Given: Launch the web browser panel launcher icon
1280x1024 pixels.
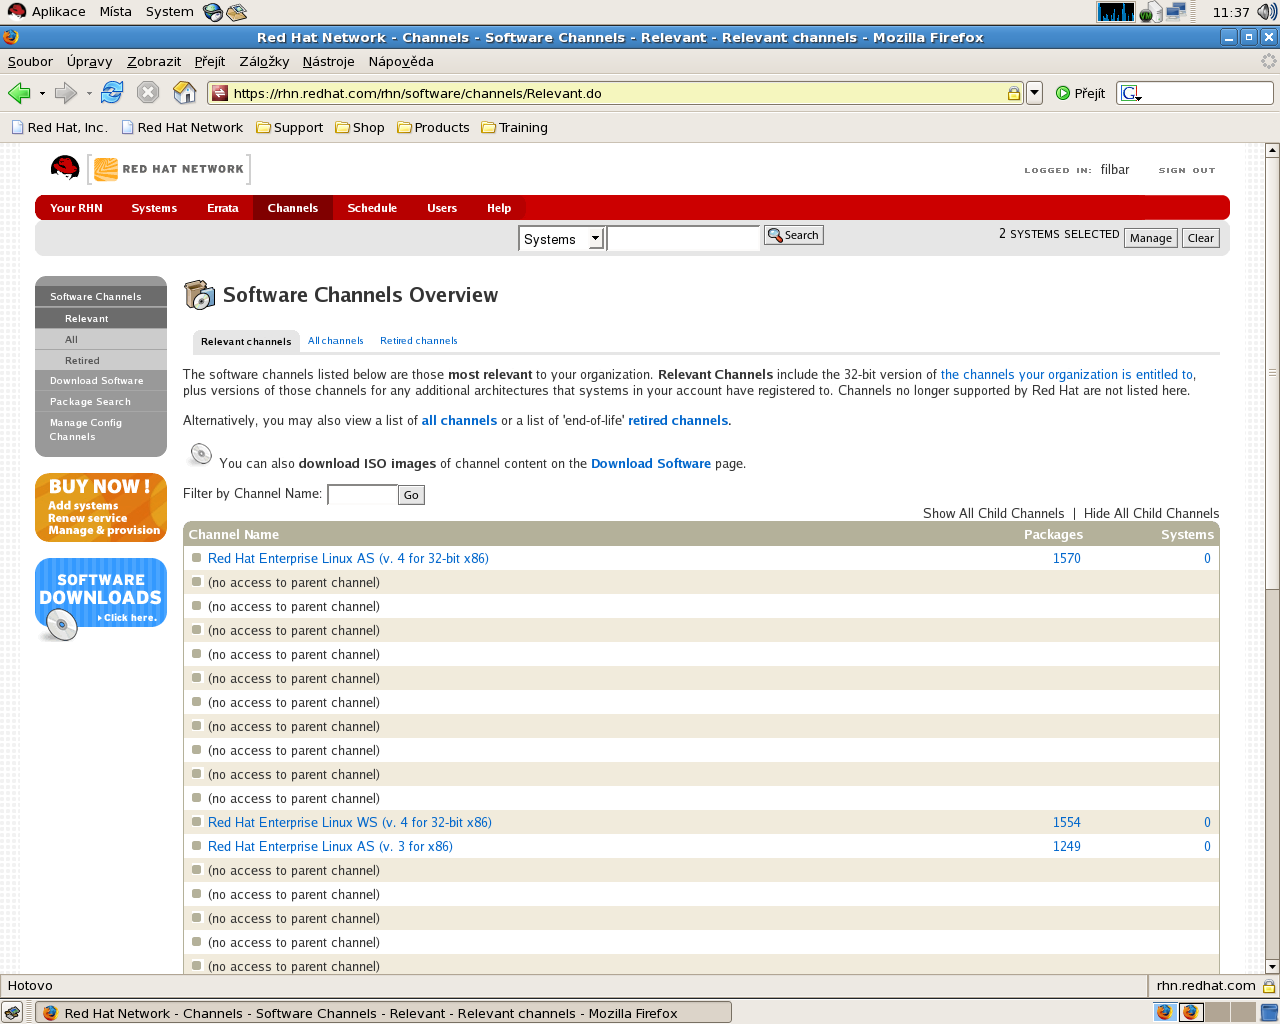Looking at the screenshot, I should [x=212, y=12].
